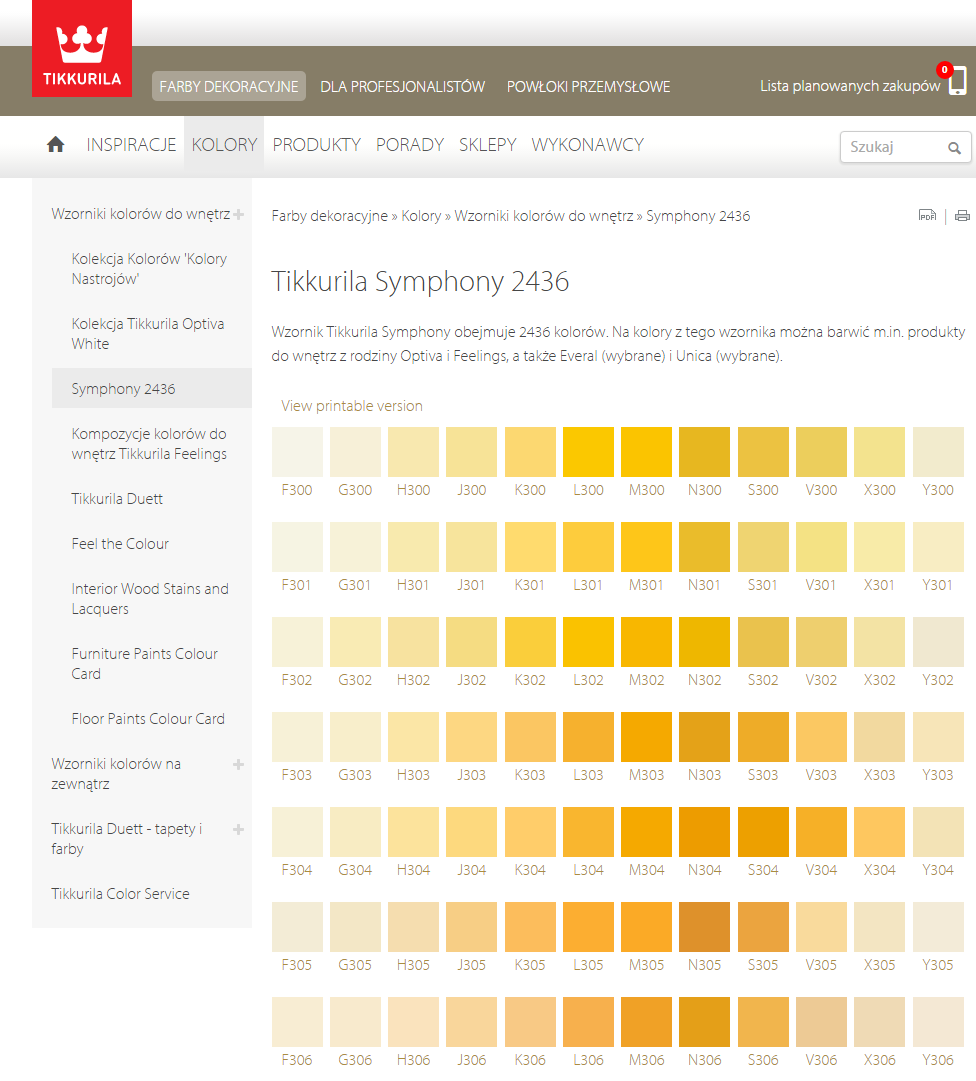
Task: Open 'Floor Paints Colour Card' link
Action: point(148,719)
